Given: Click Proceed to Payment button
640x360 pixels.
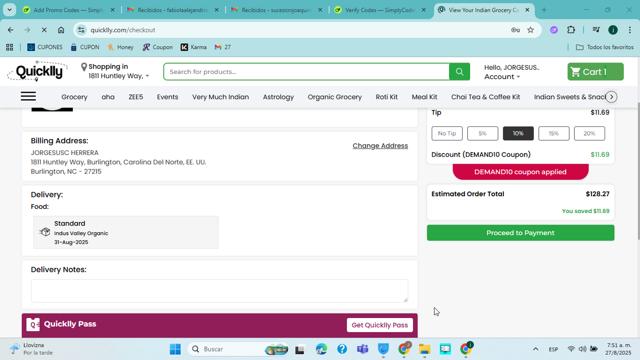Looking at the screenshot, I should click(520, 233).
